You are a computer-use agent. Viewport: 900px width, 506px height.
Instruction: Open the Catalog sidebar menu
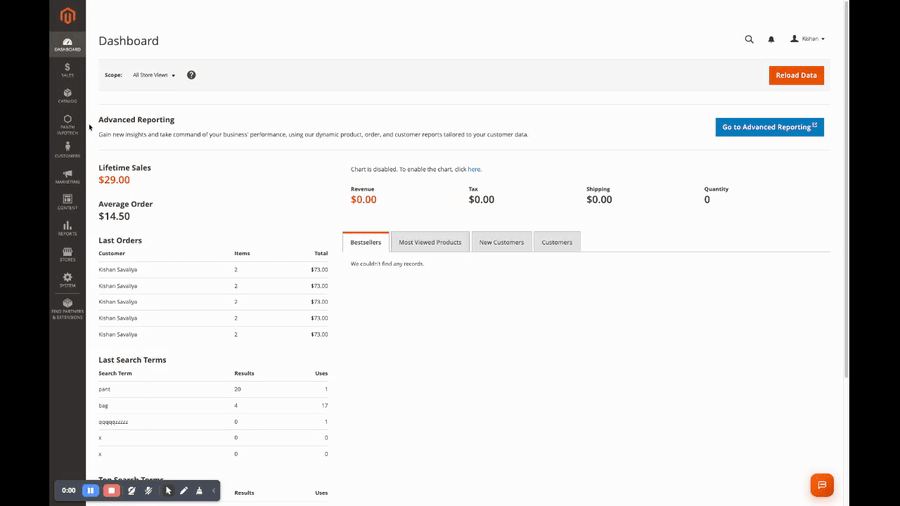(67, 96)
